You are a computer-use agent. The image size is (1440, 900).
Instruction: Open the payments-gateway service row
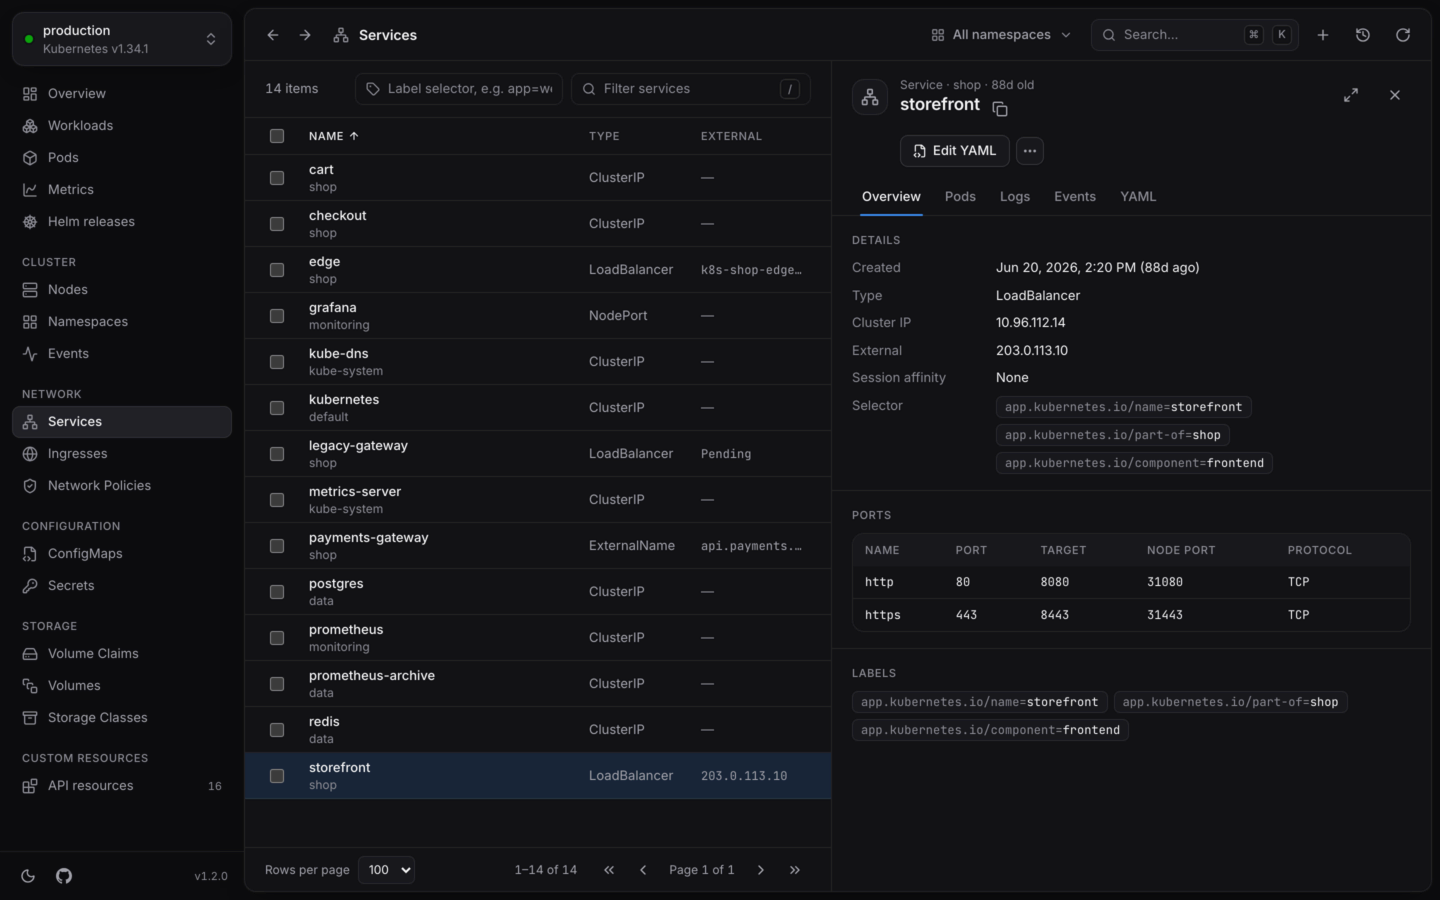click(538, 546)
